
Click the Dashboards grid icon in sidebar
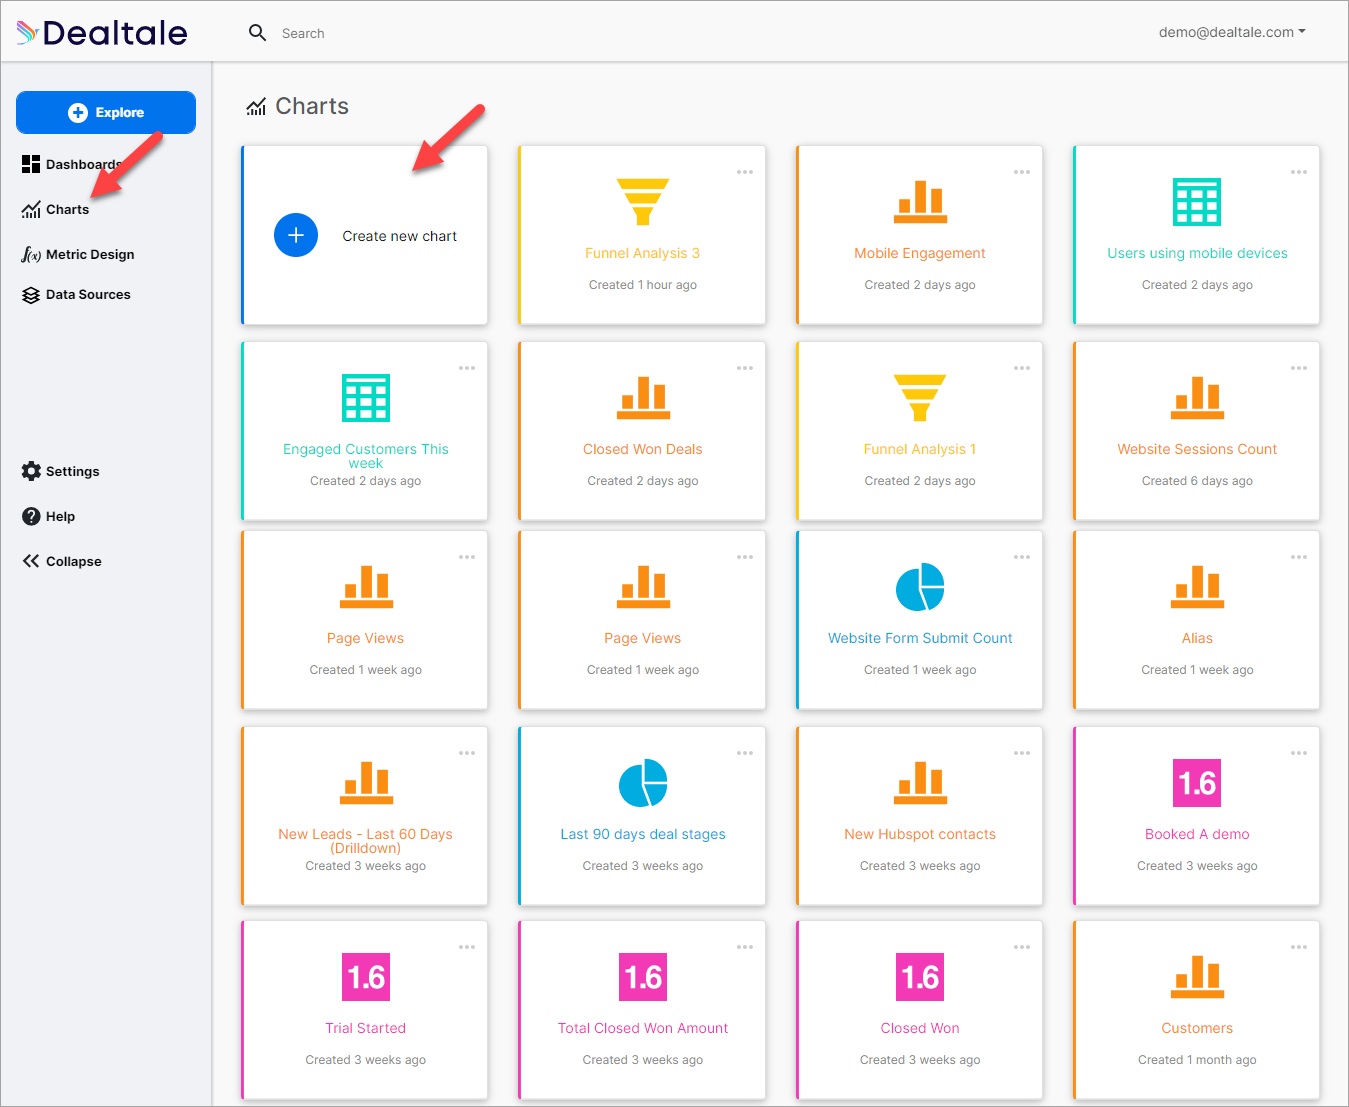(x=31, y=164)
